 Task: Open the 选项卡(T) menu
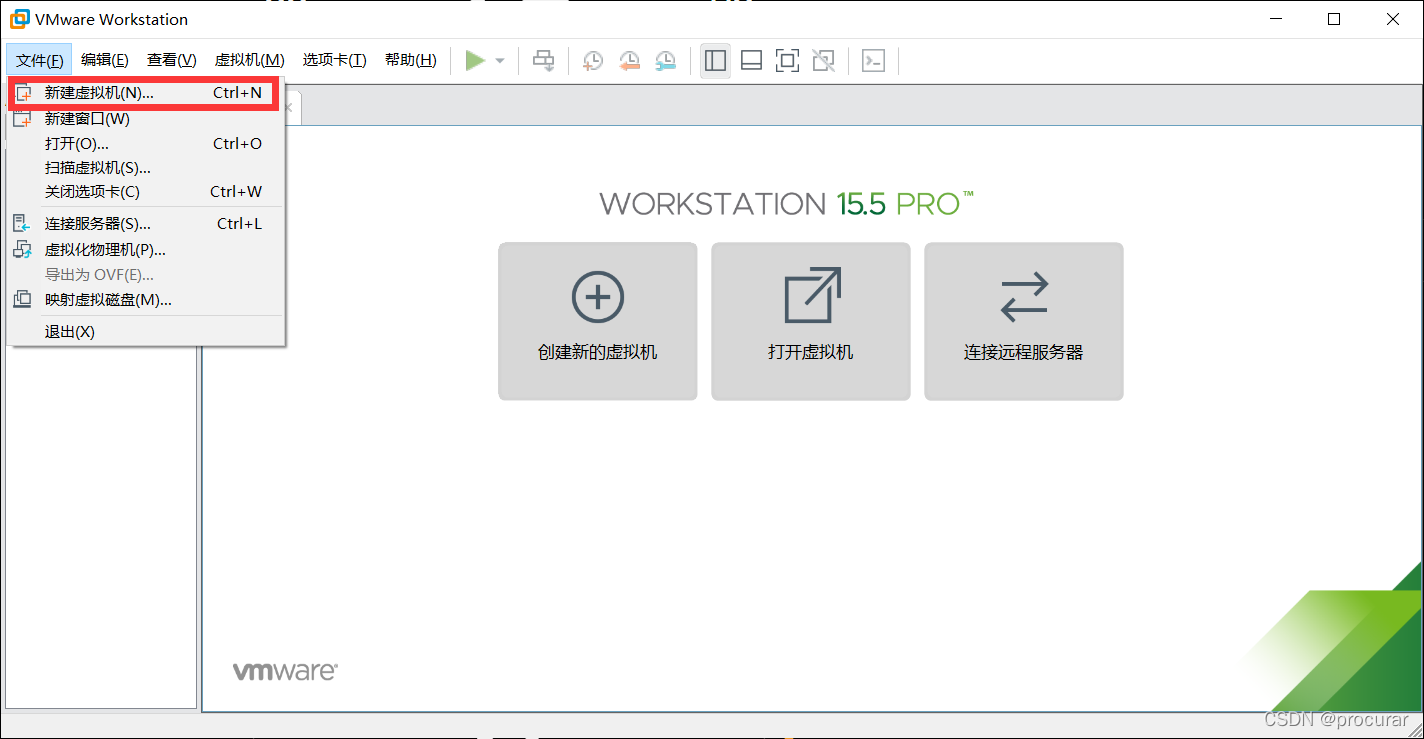[335, 61]
